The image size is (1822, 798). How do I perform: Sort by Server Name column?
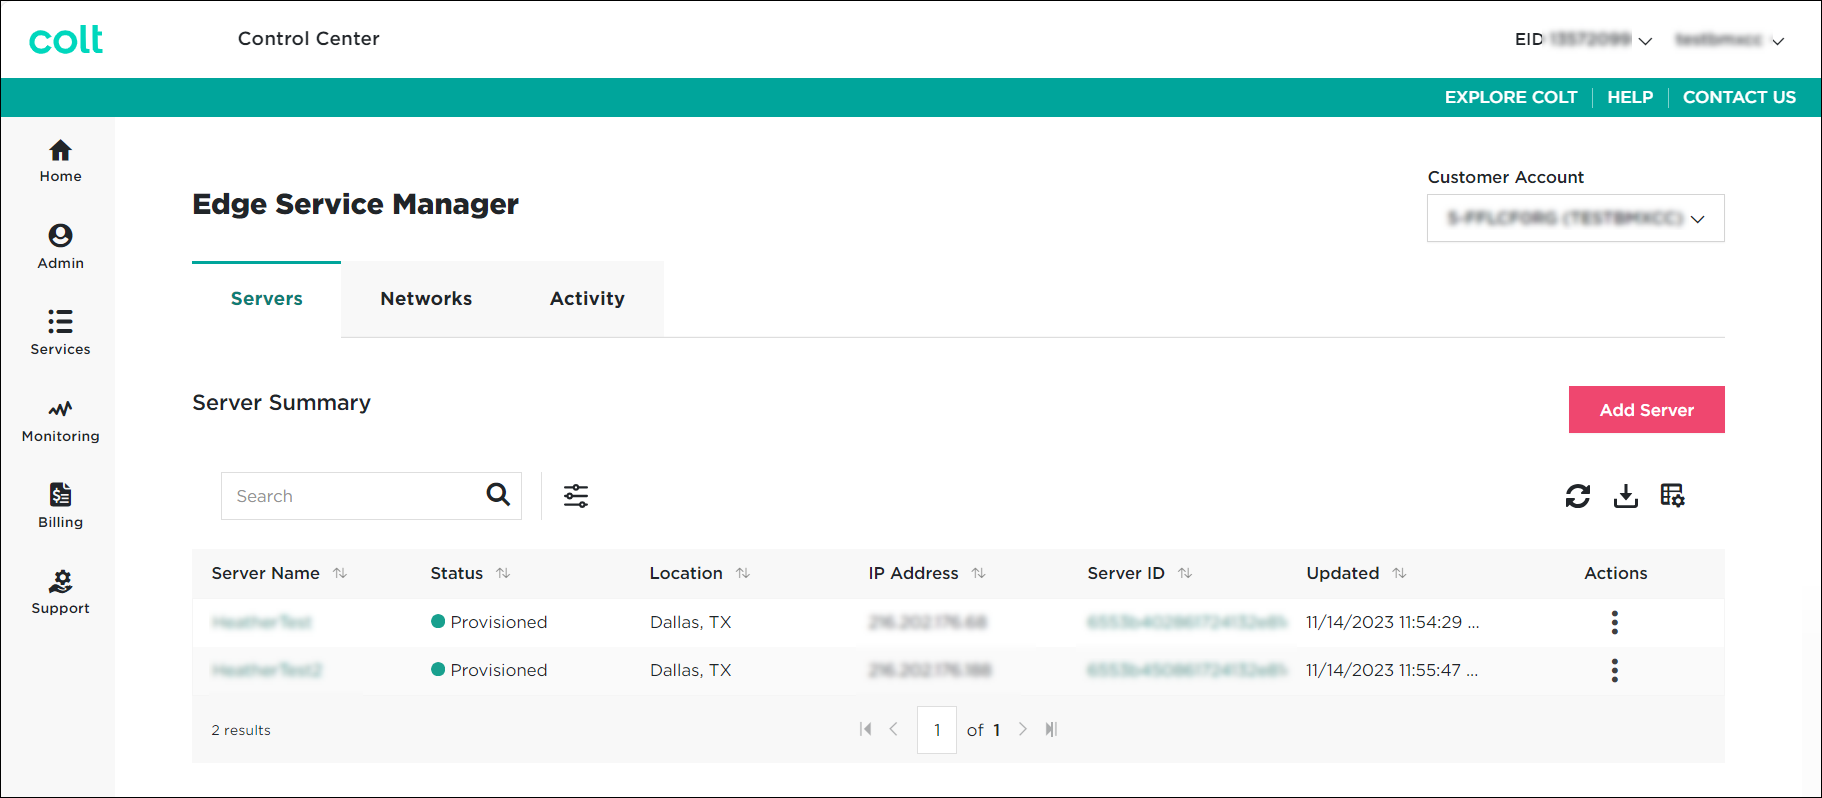pos(340,573)
